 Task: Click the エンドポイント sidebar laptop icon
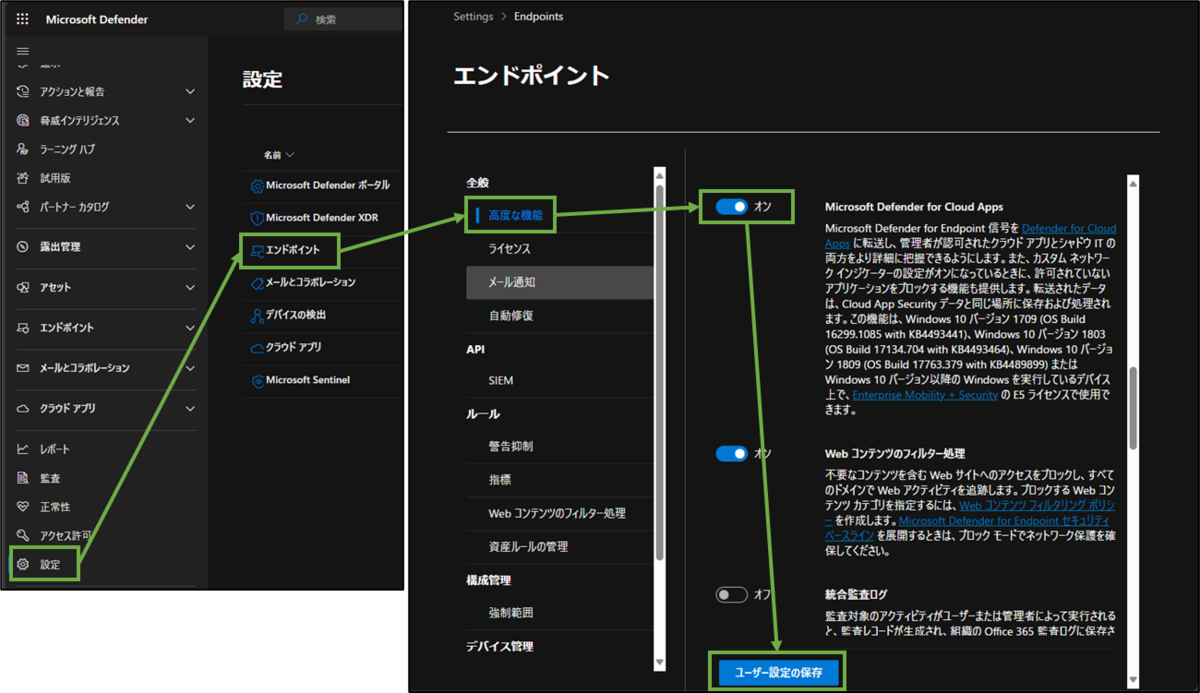23,328
